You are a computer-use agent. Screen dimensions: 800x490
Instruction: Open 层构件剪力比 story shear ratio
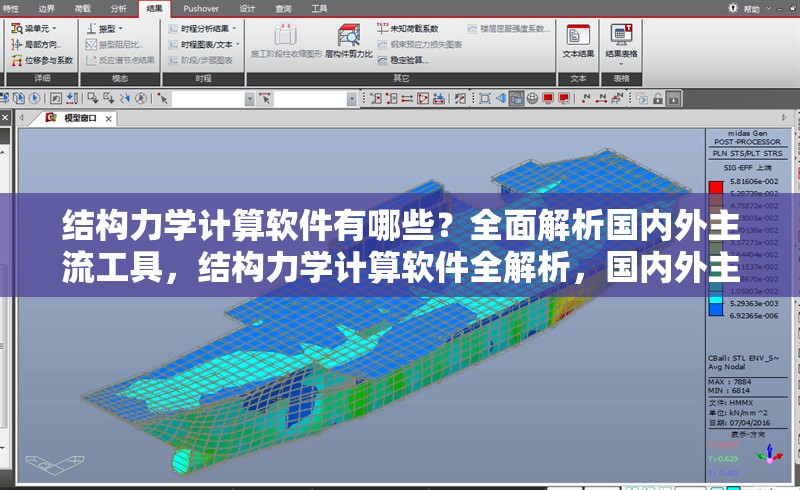(349, 41)
